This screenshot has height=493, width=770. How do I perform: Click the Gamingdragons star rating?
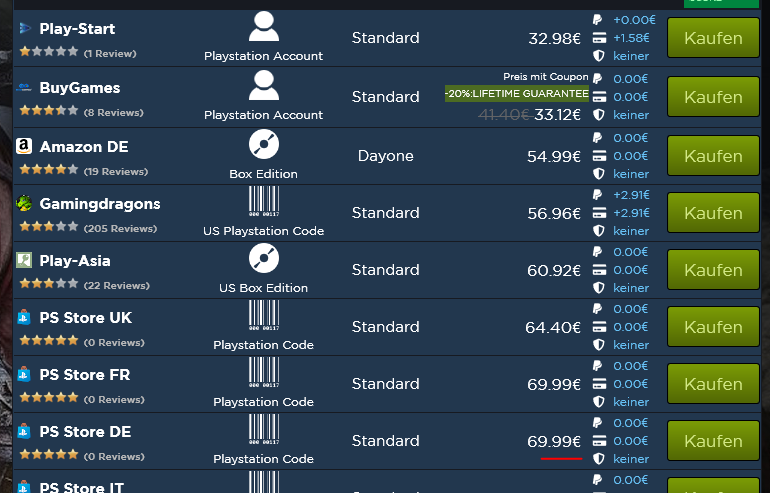(x=49, y=226)
